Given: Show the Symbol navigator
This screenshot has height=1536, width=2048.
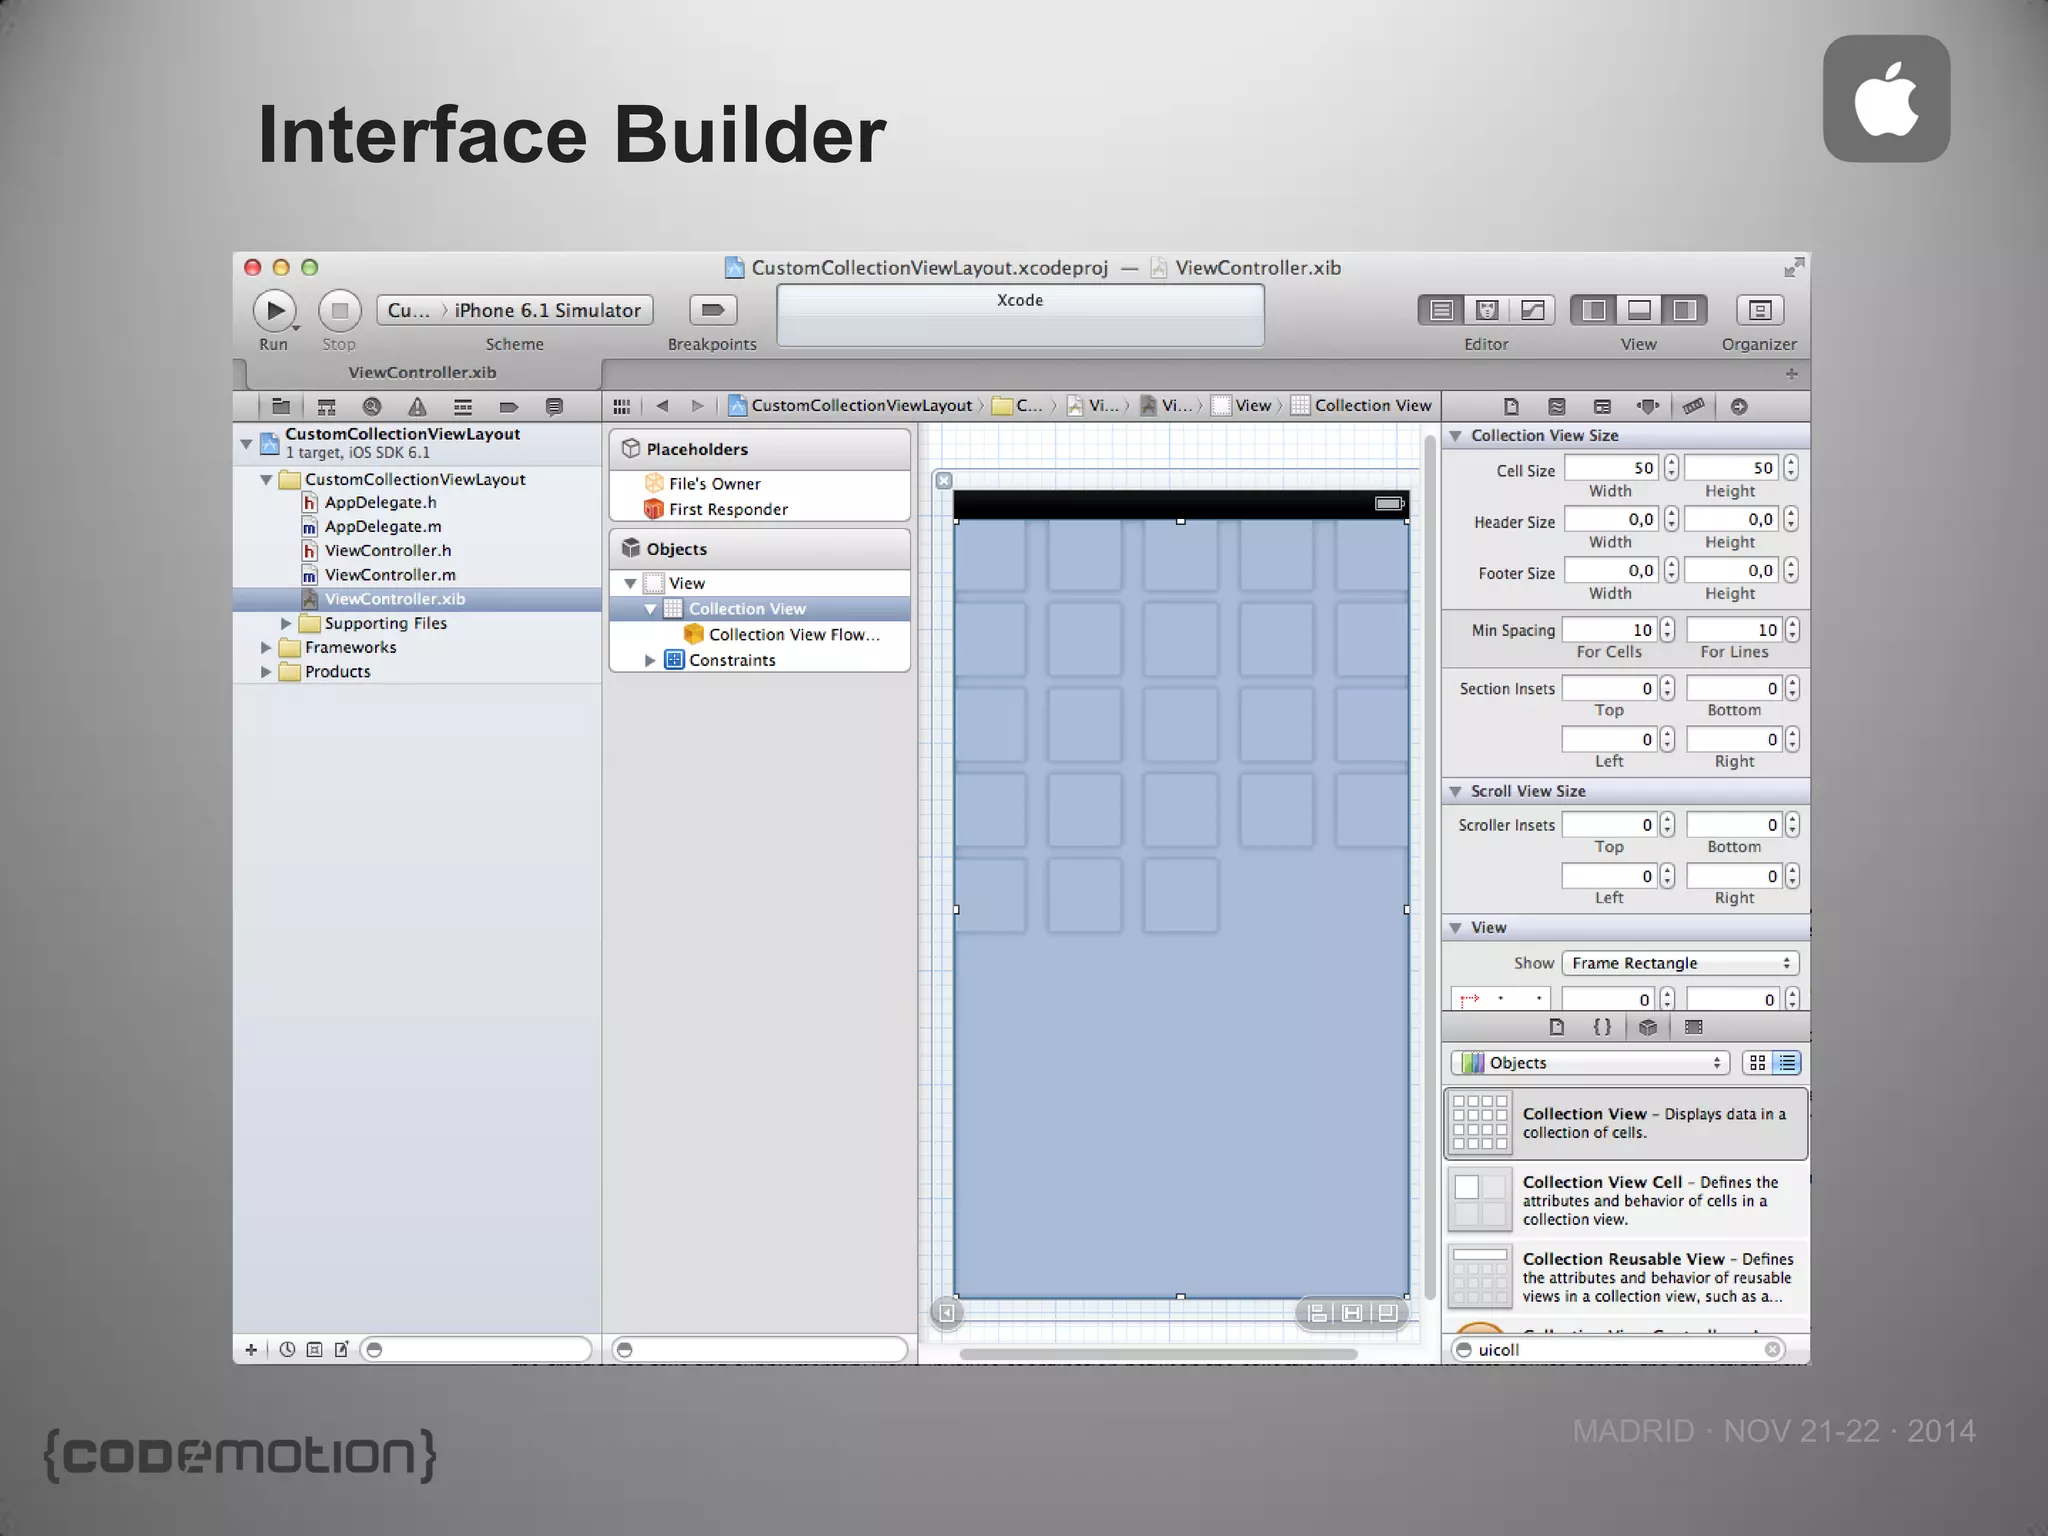Looking at the screenshot, I should (x=326, y=406).
